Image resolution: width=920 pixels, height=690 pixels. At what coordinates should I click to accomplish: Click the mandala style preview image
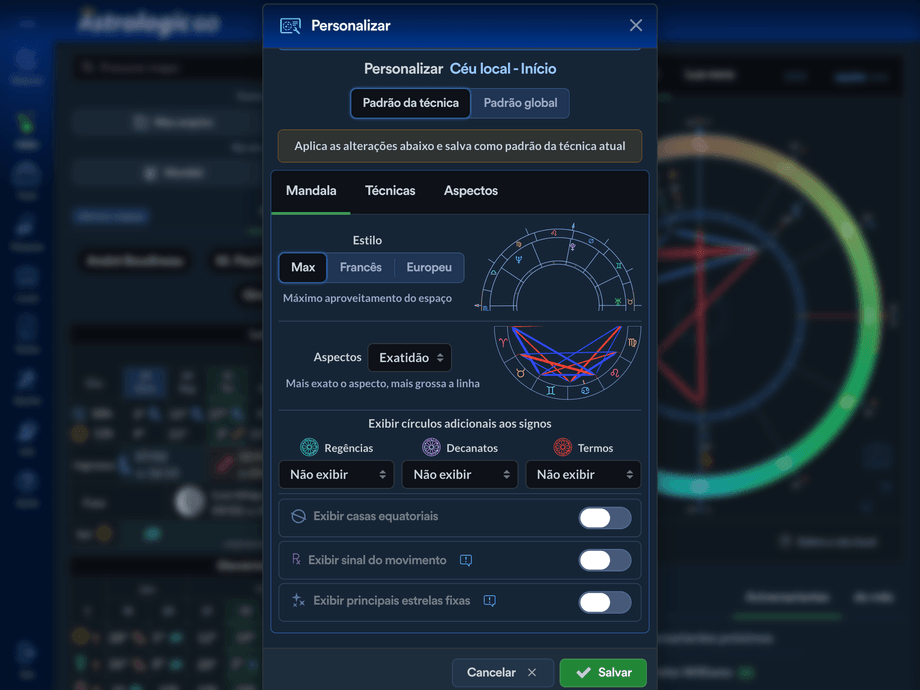coord(559,266)
